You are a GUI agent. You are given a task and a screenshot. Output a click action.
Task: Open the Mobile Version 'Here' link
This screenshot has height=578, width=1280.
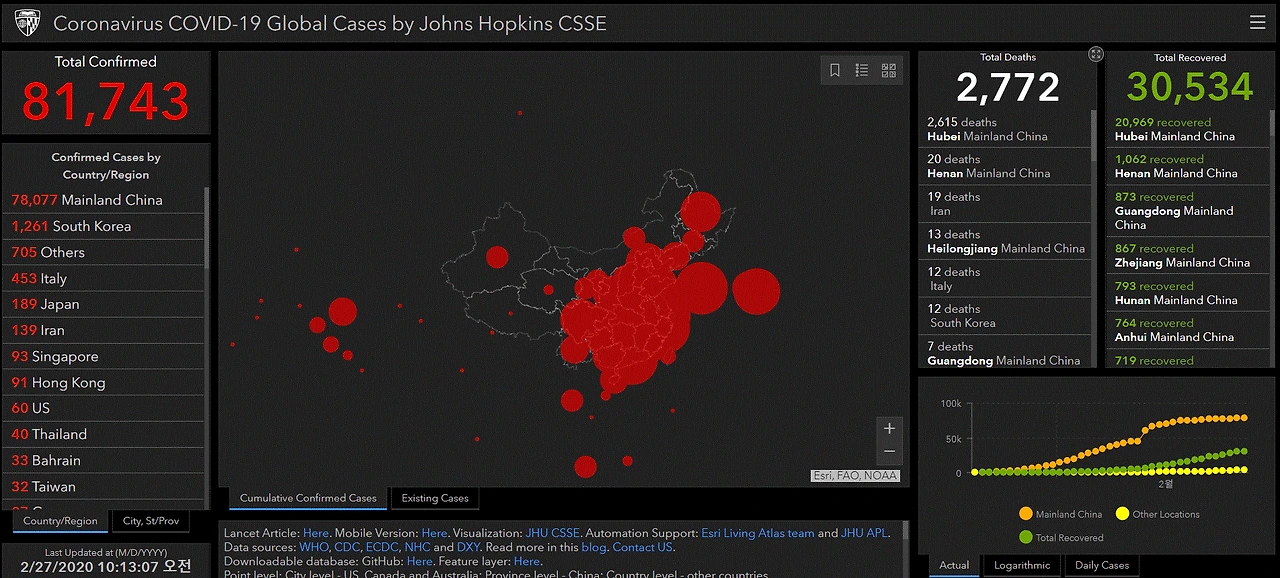point(434,534)
